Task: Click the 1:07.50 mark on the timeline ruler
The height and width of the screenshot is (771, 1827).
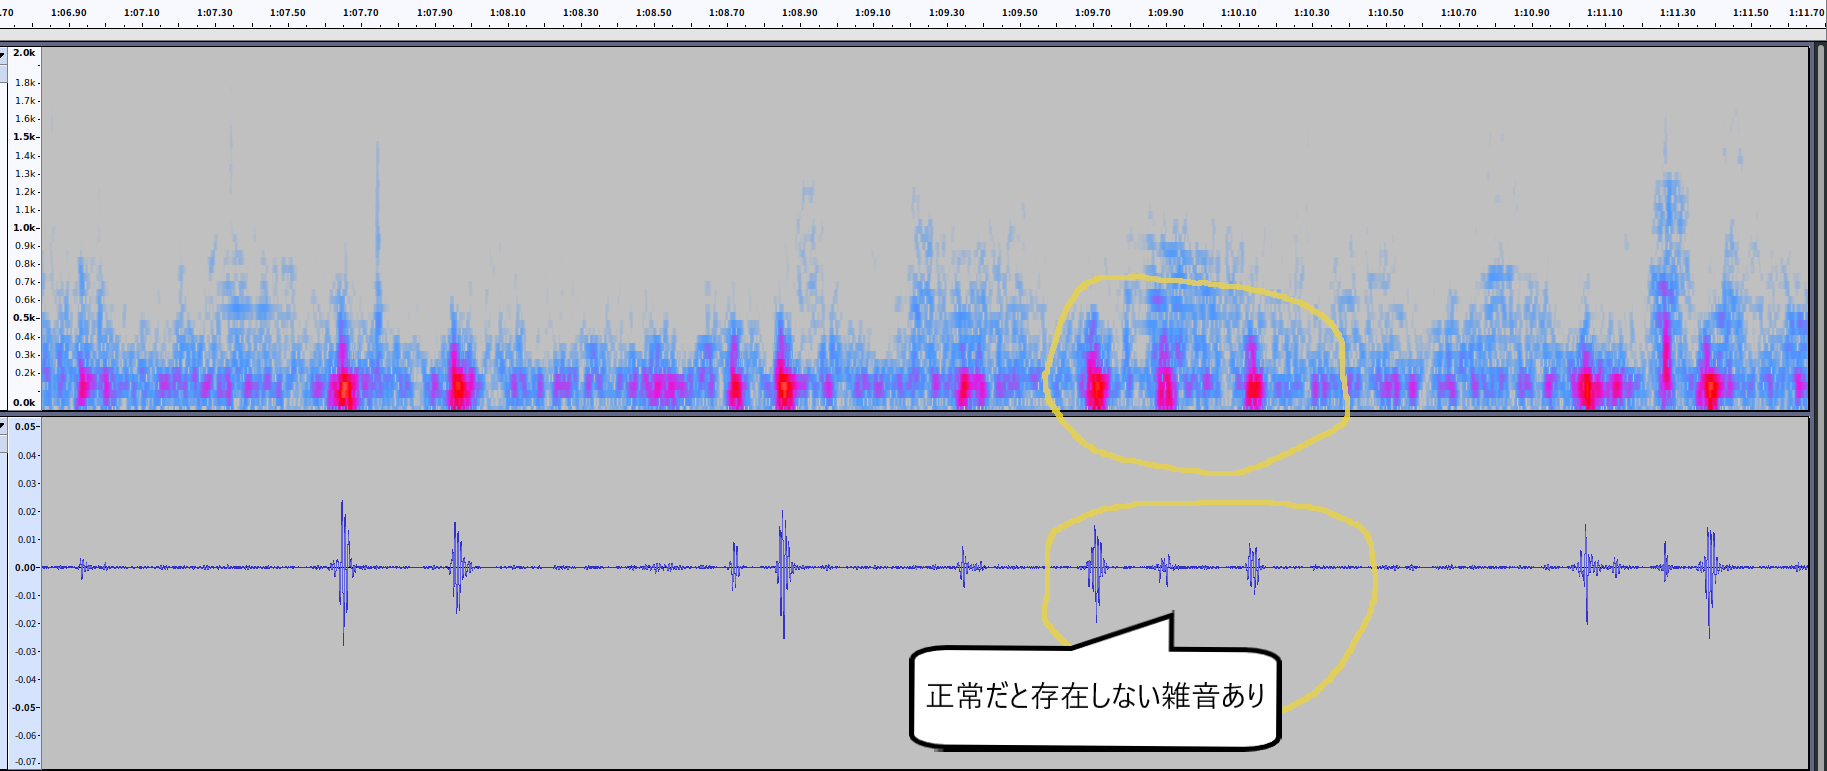Action: point(288,13)
